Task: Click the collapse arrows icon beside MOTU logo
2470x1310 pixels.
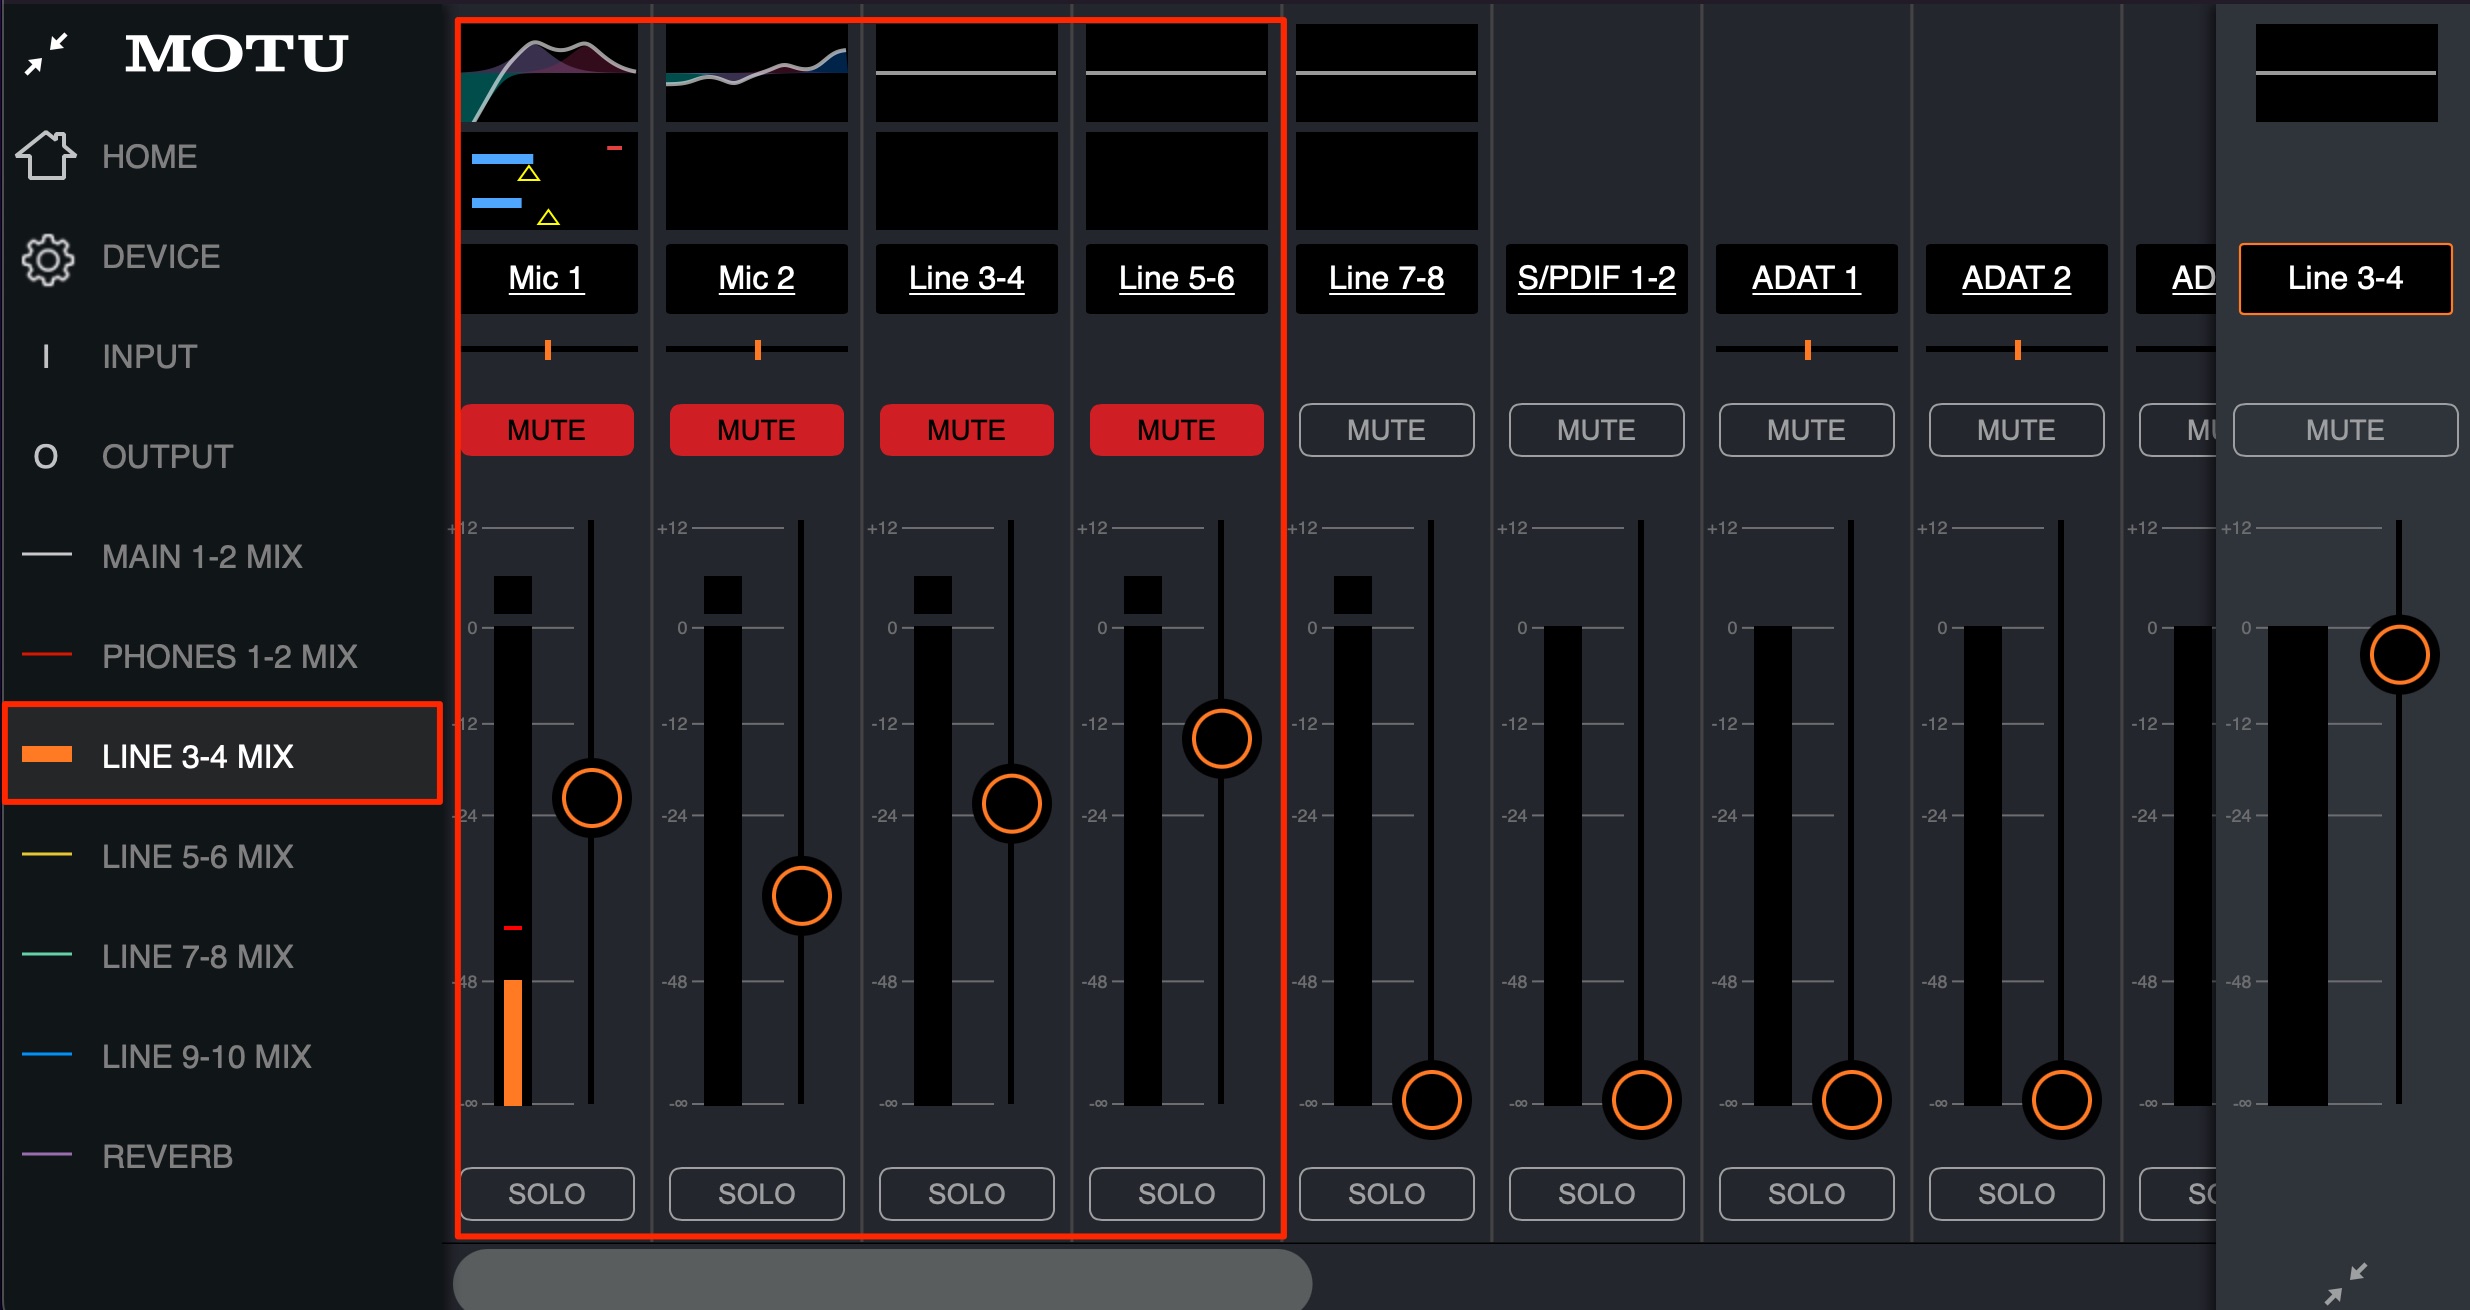Action: [x=46, y=54]
